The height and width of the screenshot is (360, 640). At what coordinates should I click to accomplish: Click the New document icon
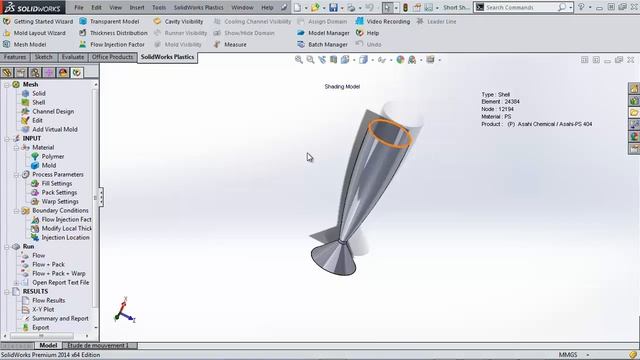[x=298, y=7]
